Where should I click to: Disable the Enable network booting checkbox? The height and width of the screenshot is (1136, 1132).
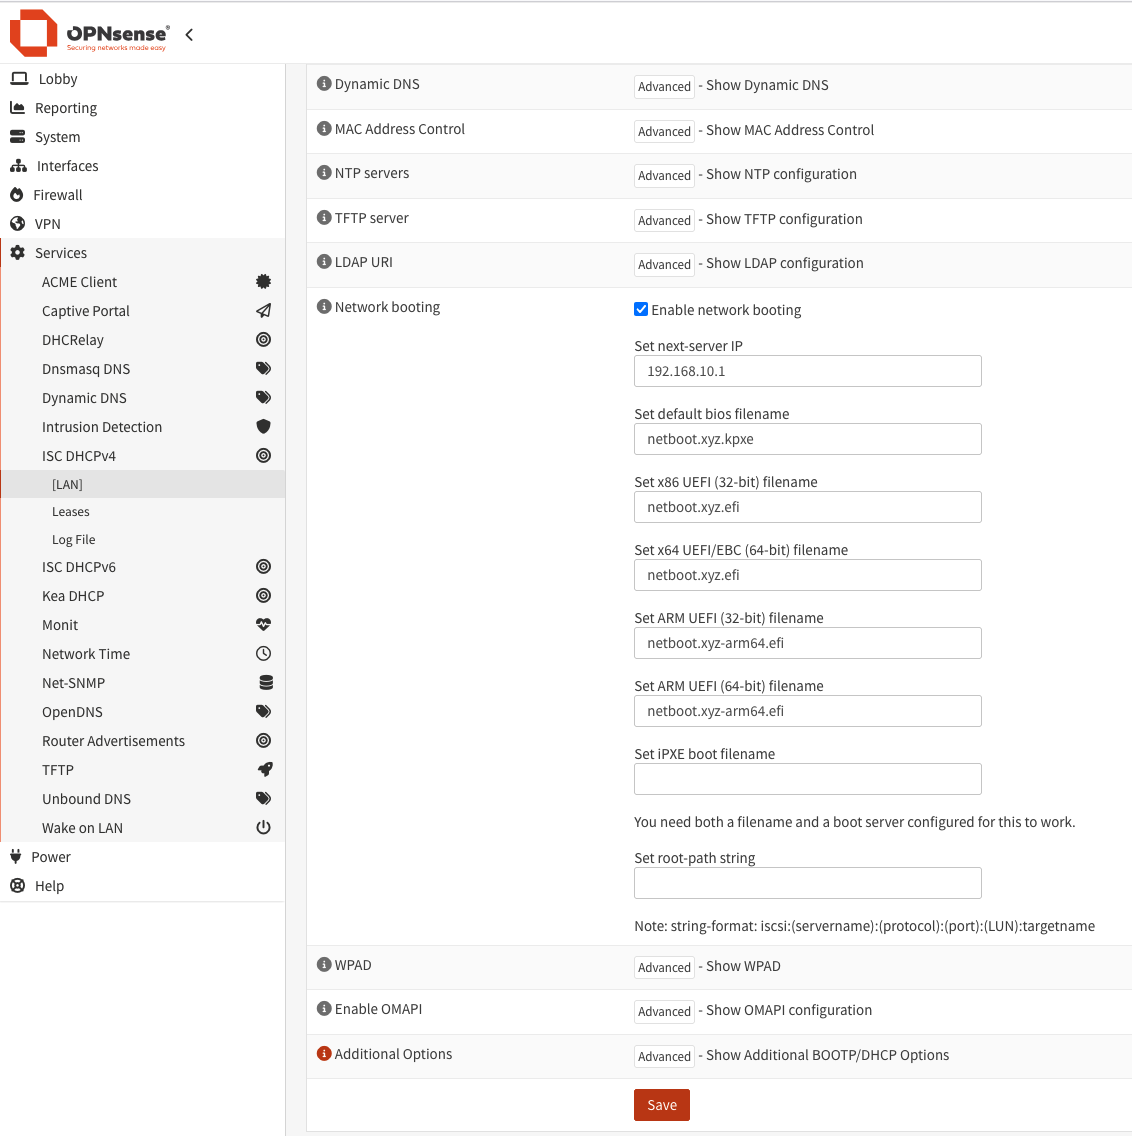641,309
